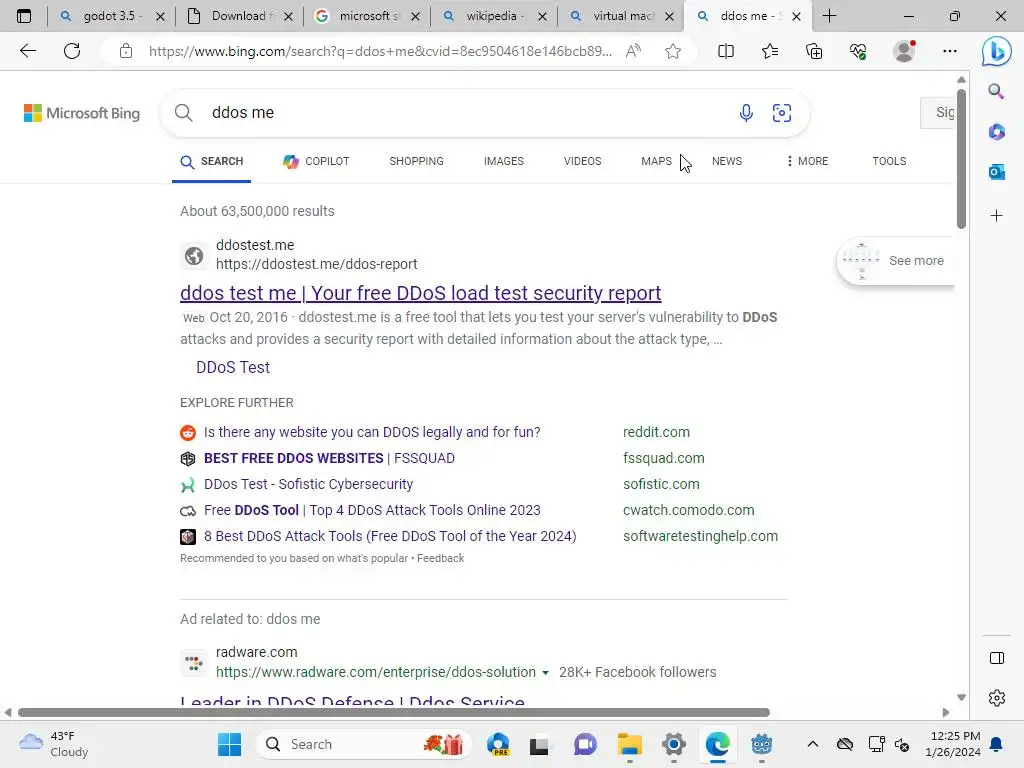
Task: Click Microsoft Bing logo
Action: coord(82,113)
